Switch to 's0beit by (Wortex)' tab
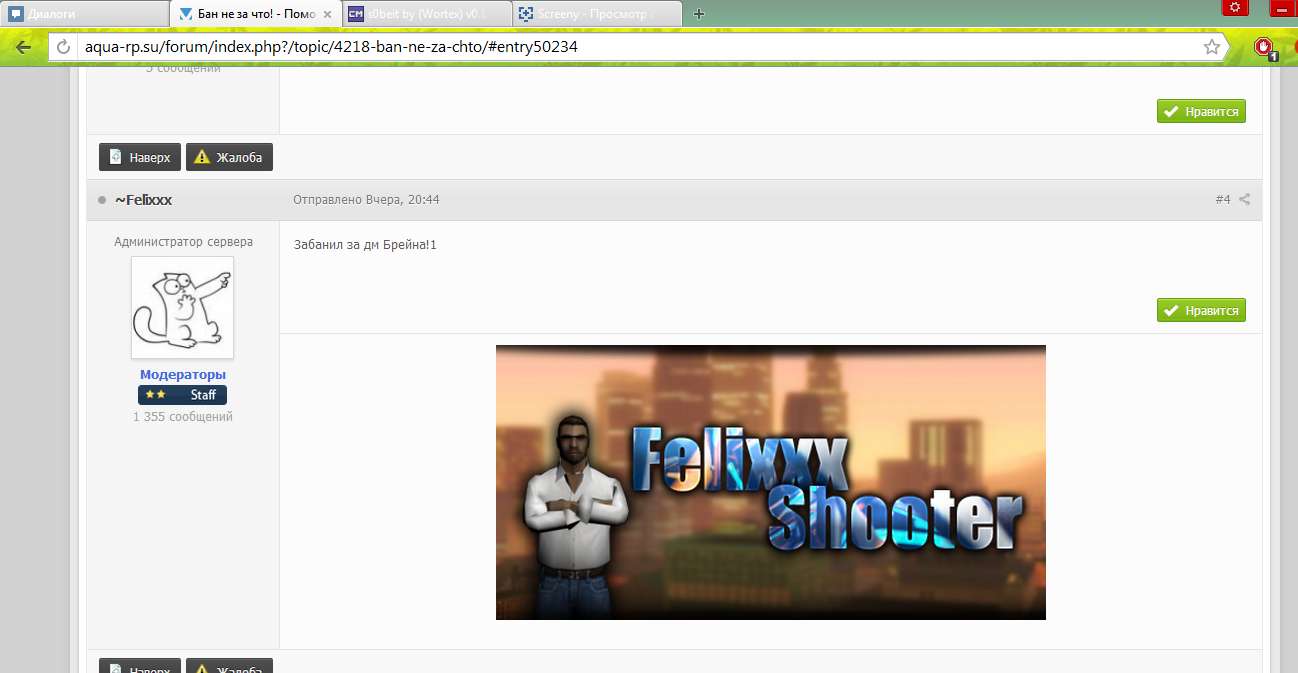This screenshot has height=673, width=1298. (428, 14)
